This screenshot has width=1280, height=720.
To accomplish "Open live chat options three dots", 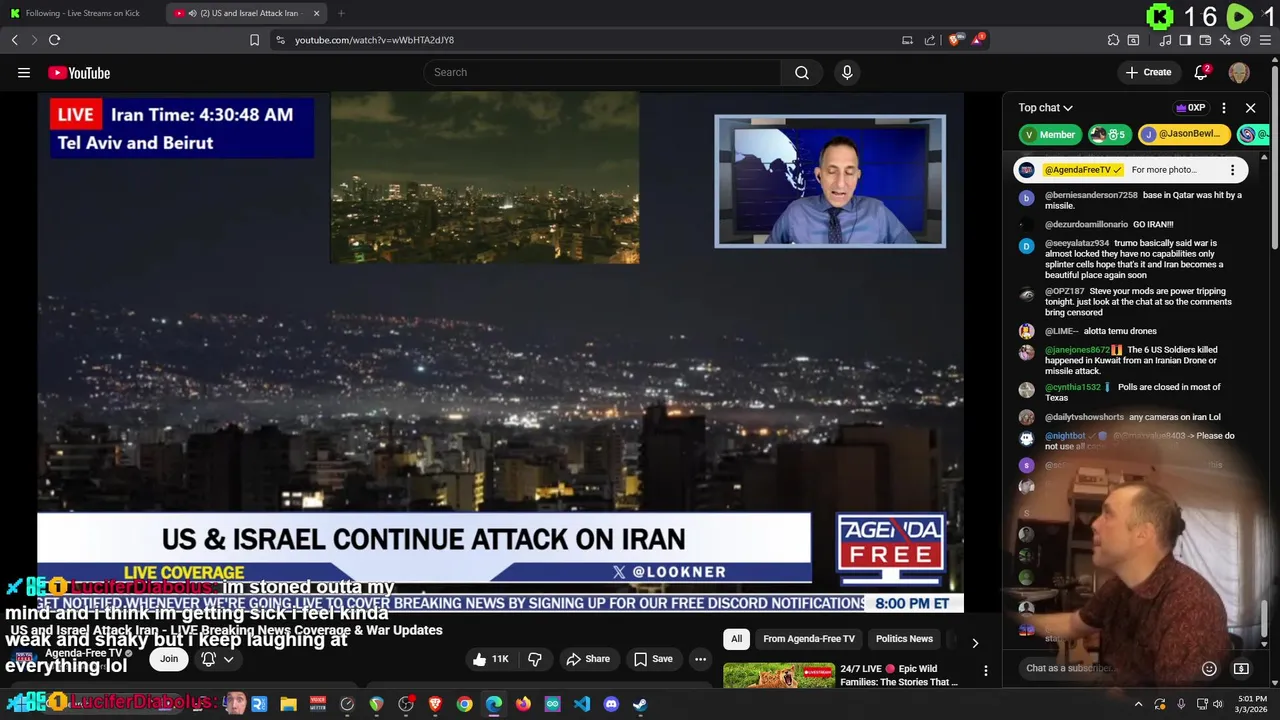I will (x=1224, y=108).
